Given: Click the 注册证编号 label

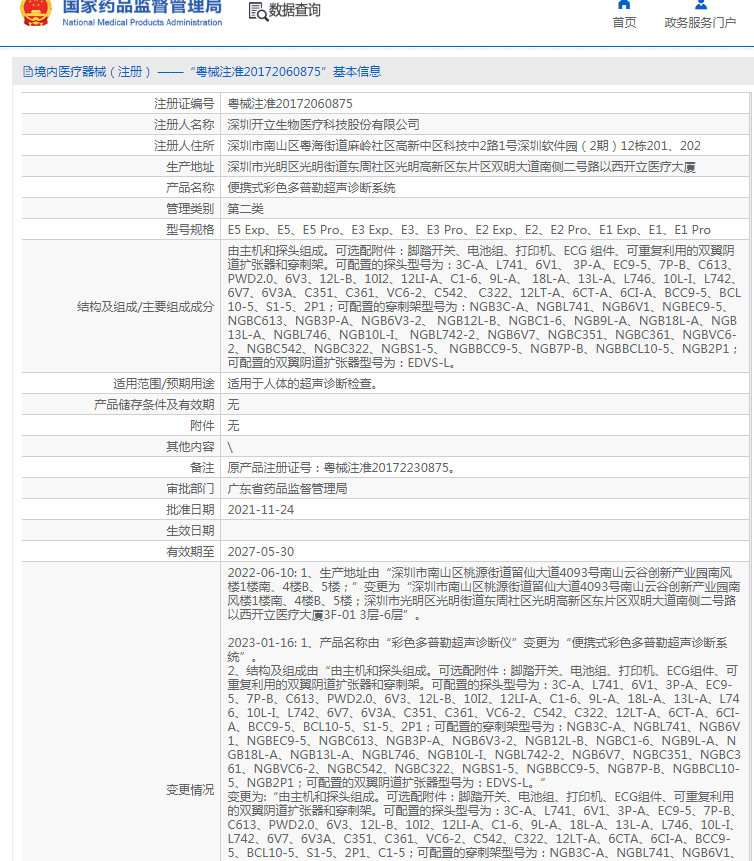Looking at the screenshot, I should [184, 104].
